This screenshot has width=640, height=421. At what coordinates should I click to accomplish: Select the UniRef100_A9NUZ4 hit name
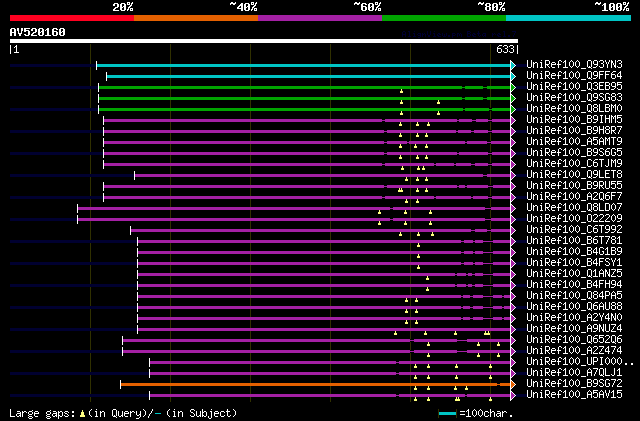click(x=574, y=329)
